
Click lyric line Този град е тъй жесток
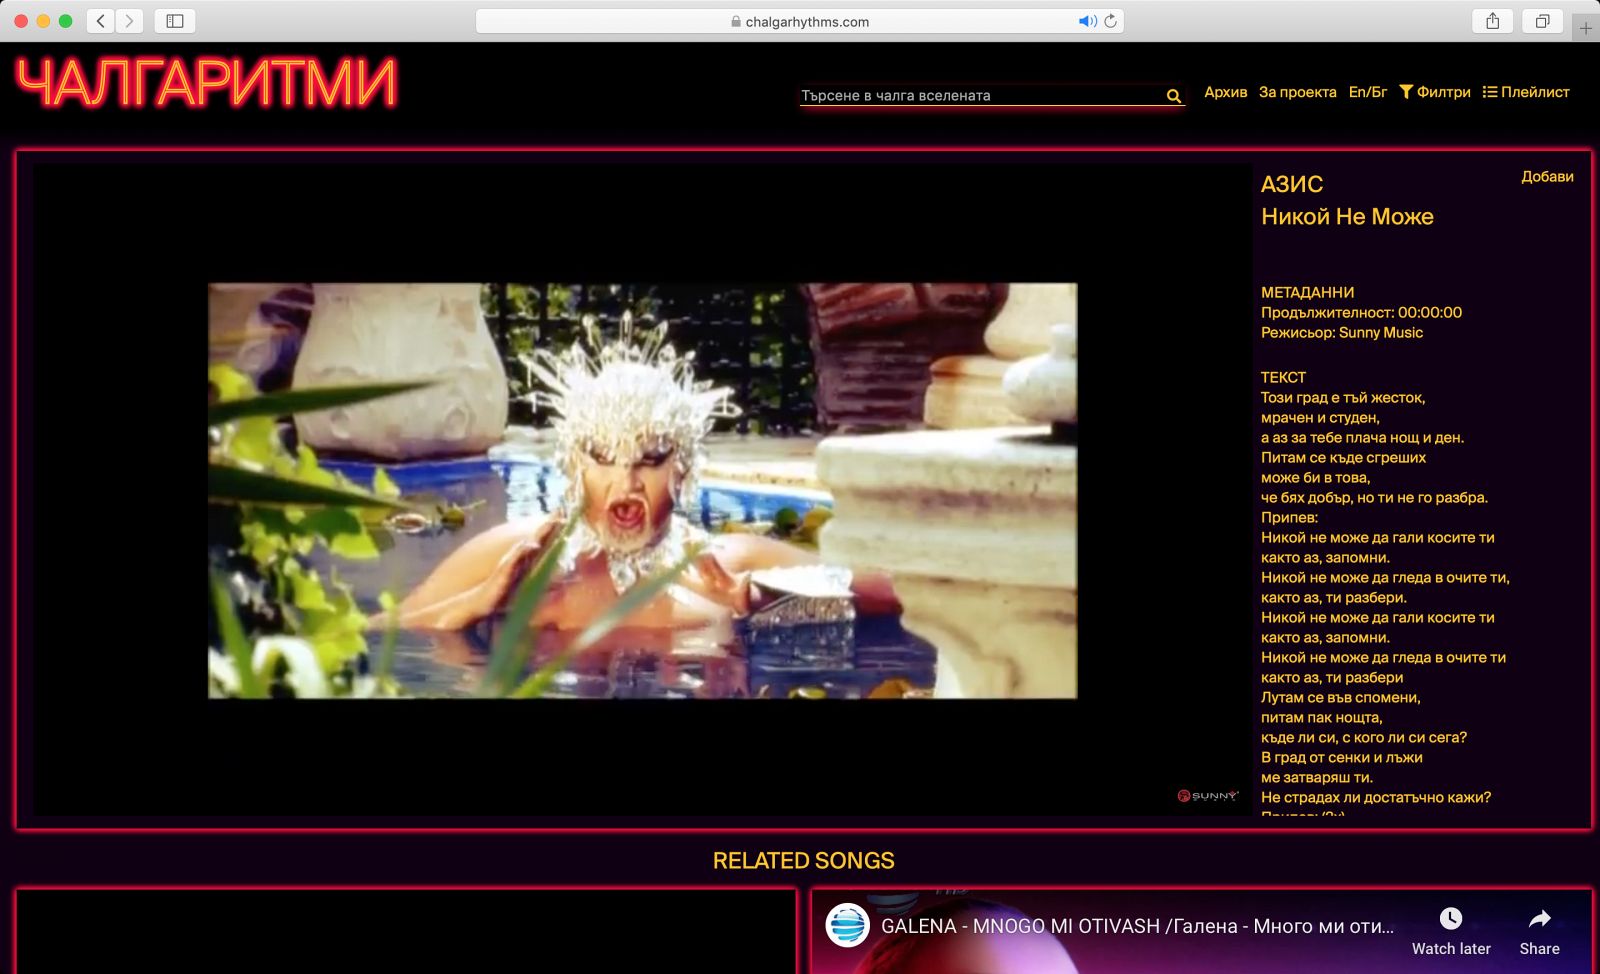click(x=1343, y=397)
